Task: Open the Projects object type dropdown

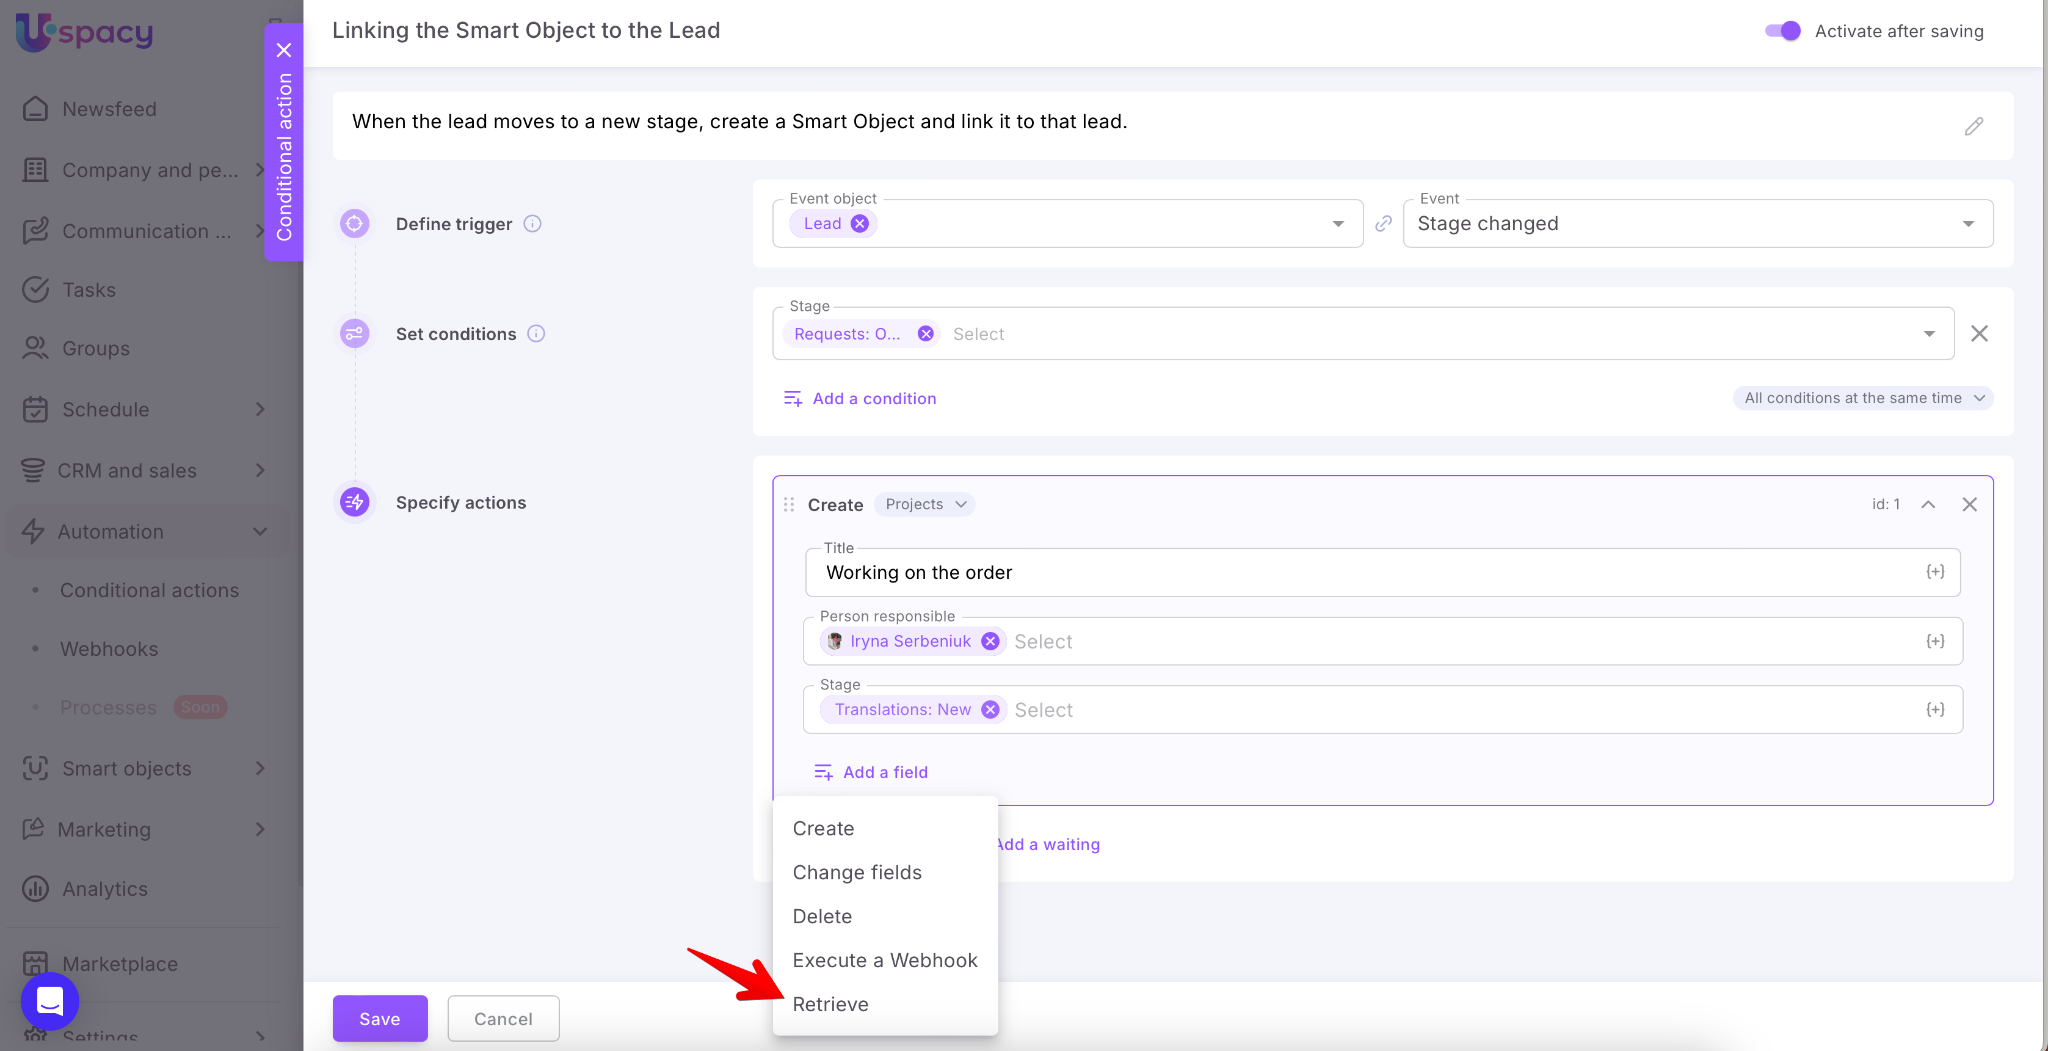Action: [925, 505]
